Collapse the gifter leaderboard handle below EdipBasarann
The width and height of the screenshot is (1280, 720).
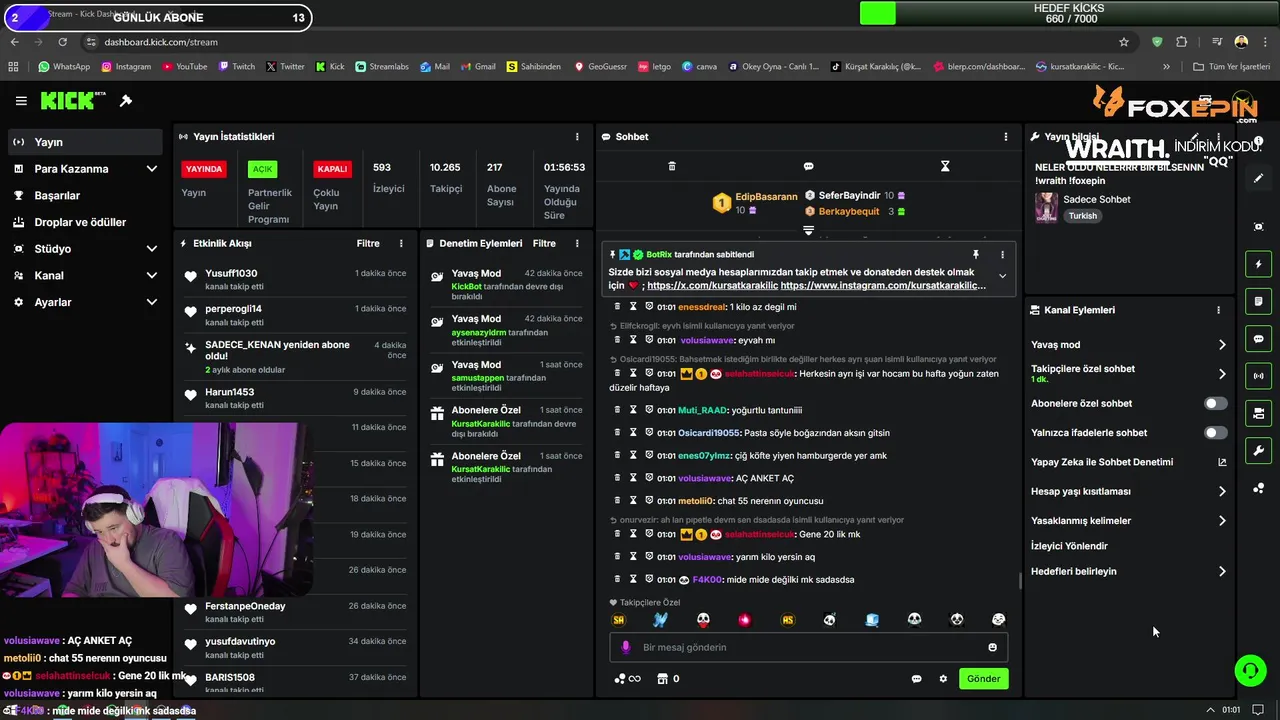[808, 231]
